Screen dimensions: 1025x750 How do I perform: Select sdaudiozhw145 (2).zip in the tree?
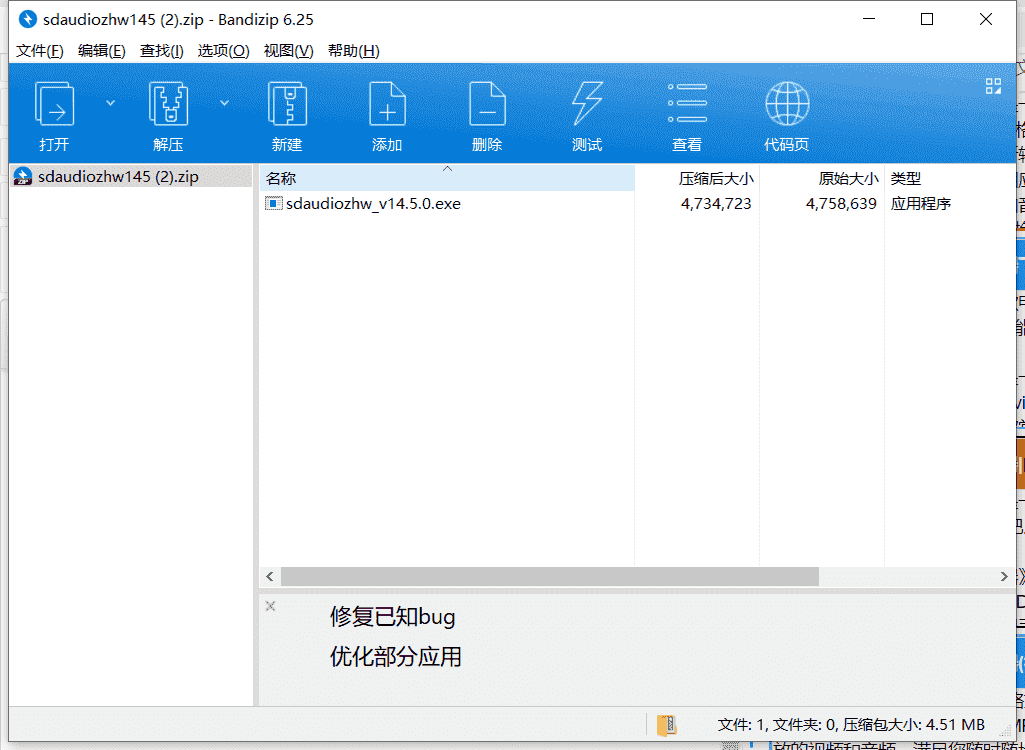(x=118, y=177)
